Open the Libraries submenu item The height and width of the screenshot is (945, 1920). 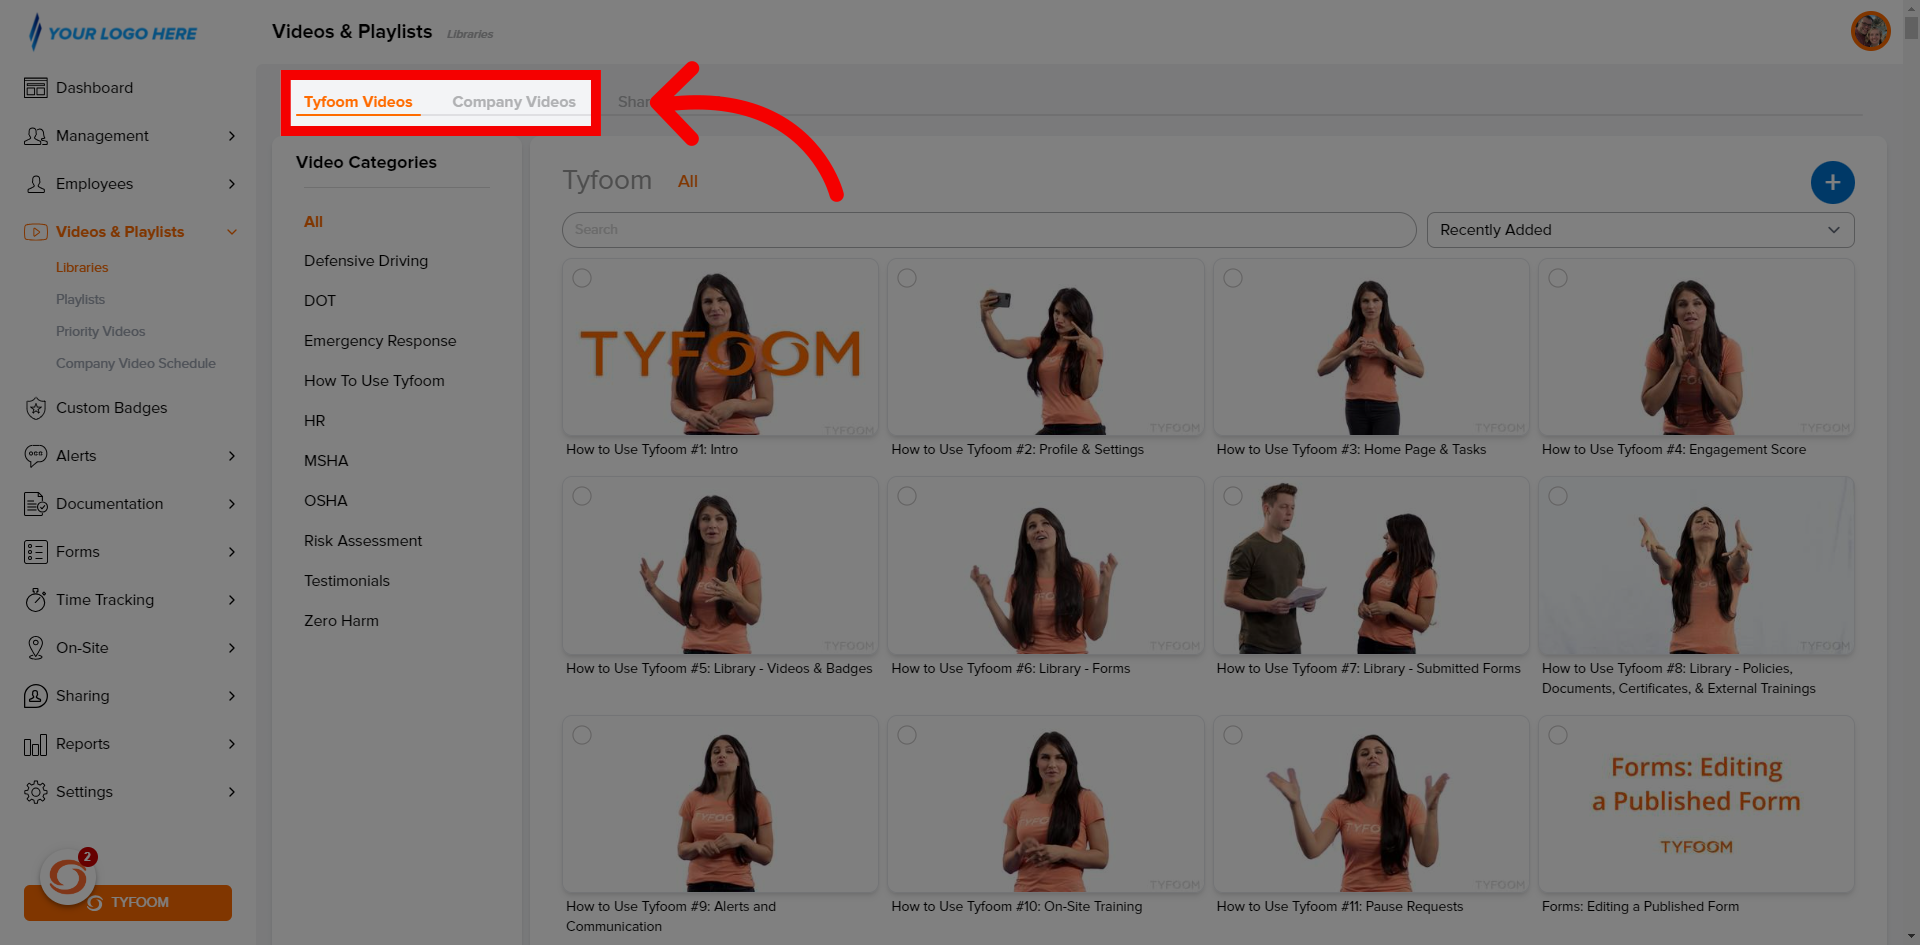click(82, 268)
